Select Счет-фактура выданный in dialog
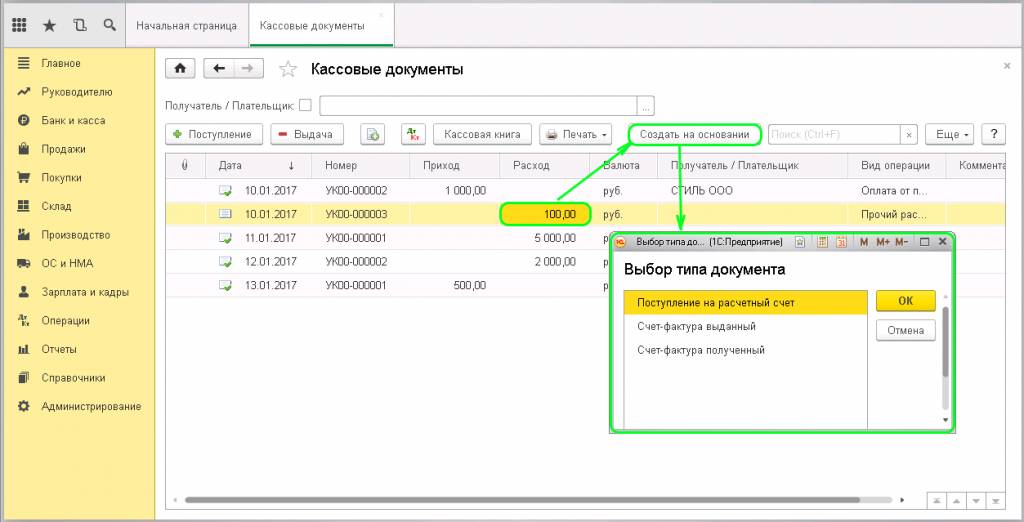The height and width of the screenshot is (522, 1024). point(746,327)
